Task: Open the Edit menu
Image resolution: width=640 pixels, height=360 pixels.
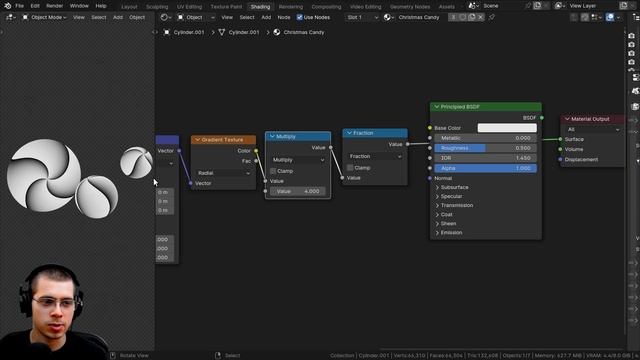Action: 35,6
